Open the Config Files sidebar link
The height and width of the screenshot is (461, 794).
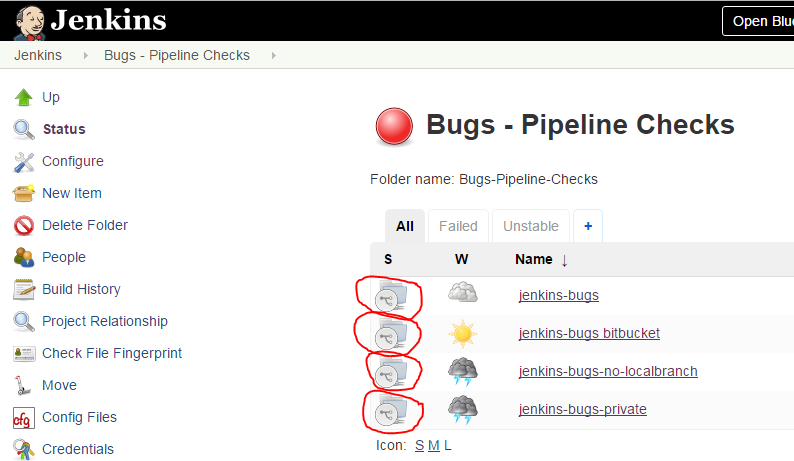80,417
